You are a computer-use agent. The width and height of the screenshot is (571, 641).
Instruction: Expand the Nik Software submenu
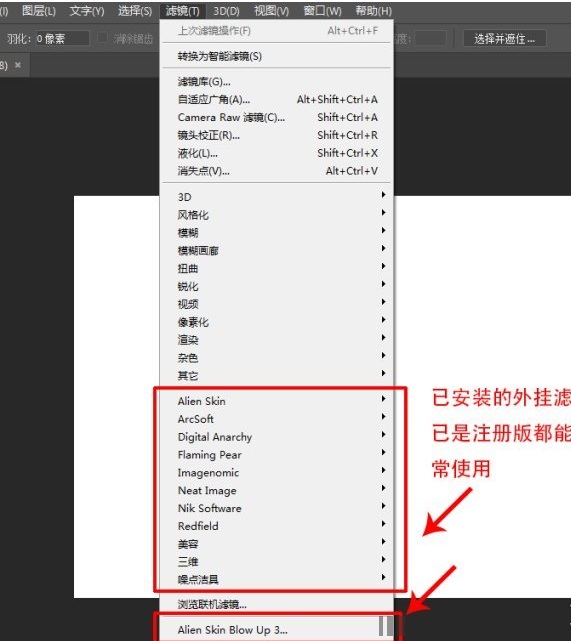277,508
